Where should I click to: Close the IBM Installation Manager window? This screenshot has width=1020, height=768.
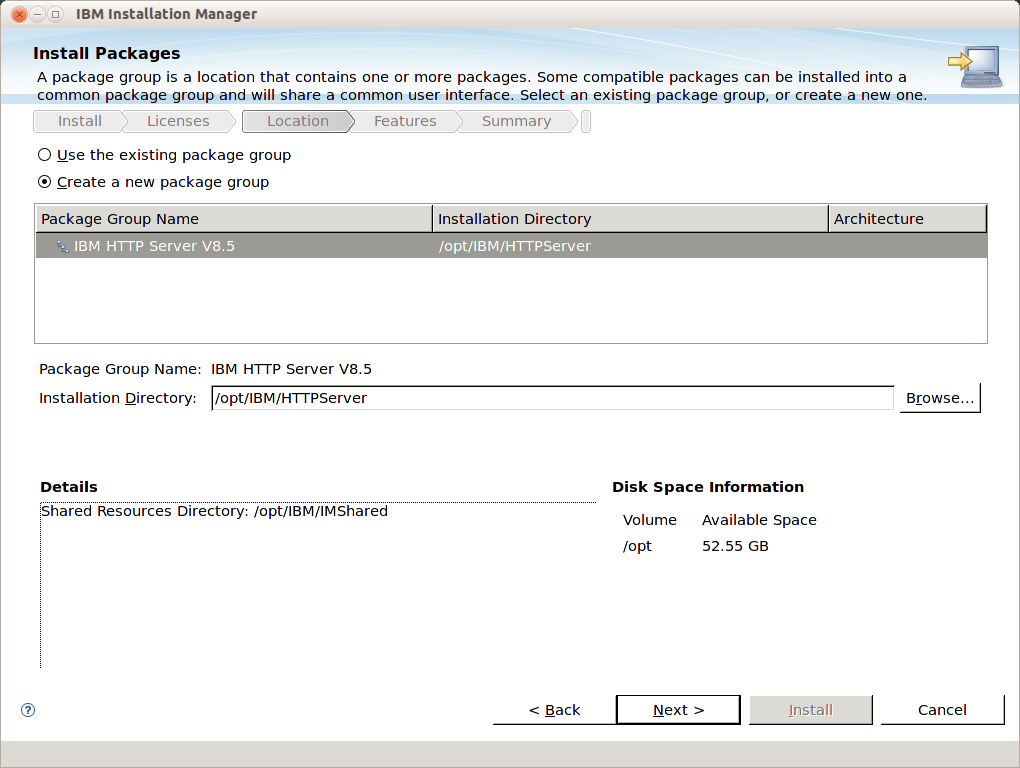click(20, 14)
